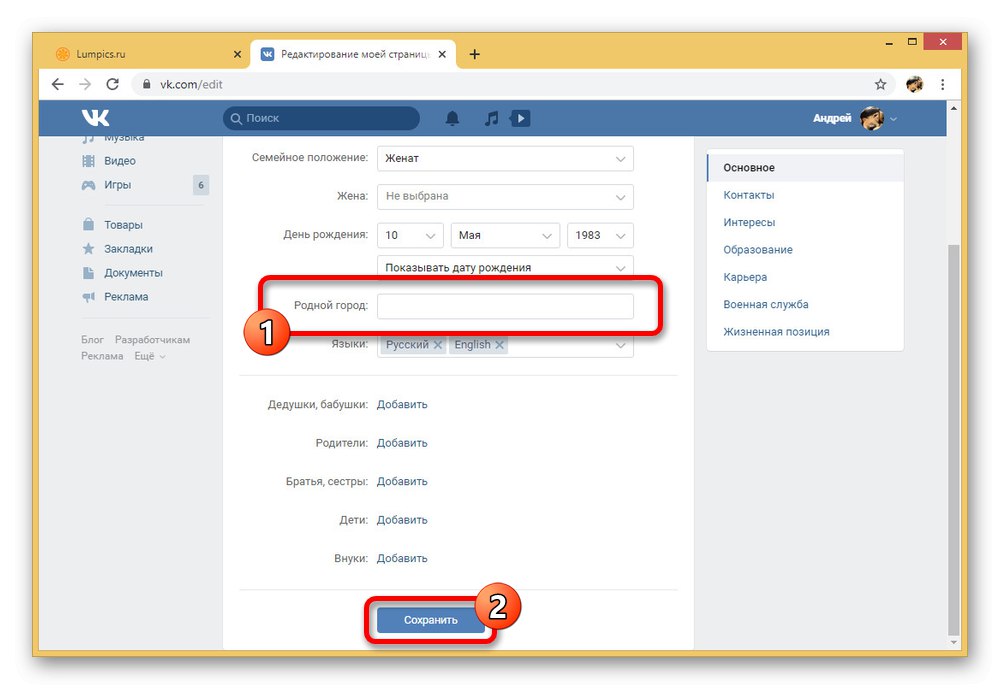This screenshot has width=1000, height=689.
Task: Expand the Языки dropdown arrow
Action: (x=620, y=345)
